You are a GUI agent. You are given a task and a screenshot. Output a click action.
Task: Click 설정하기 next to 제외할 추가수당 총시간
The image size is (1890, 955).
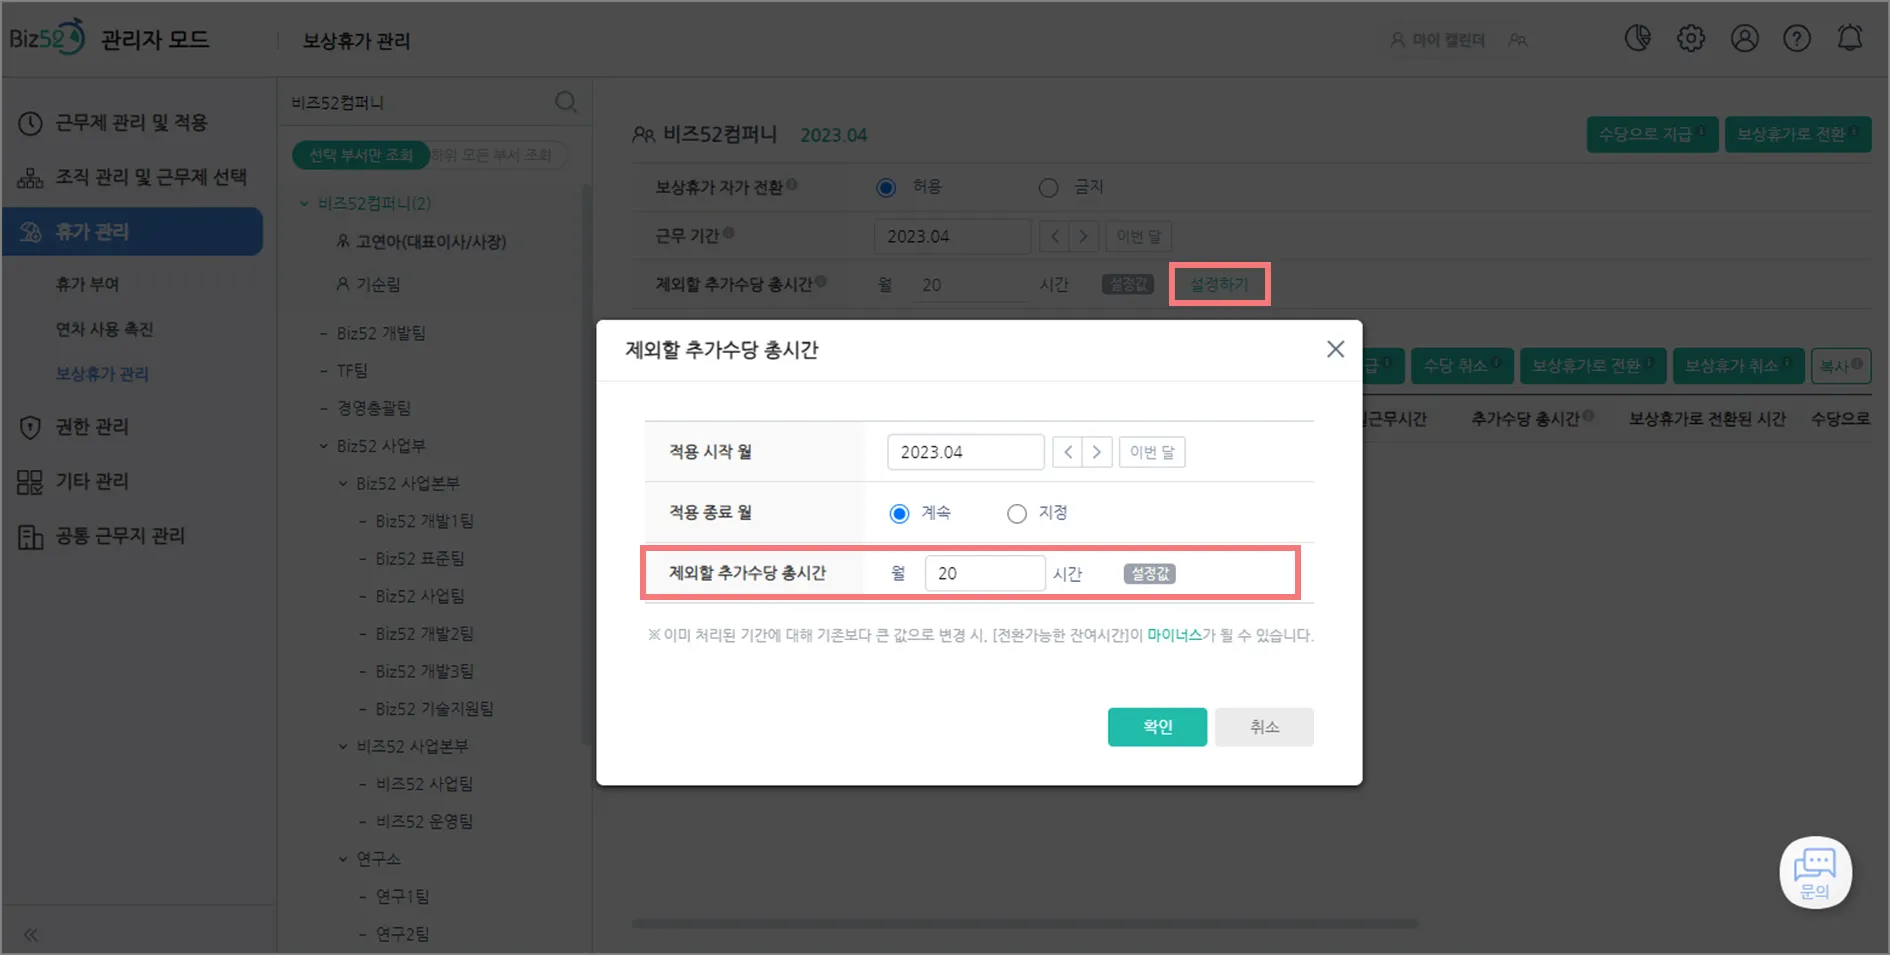1219,284
